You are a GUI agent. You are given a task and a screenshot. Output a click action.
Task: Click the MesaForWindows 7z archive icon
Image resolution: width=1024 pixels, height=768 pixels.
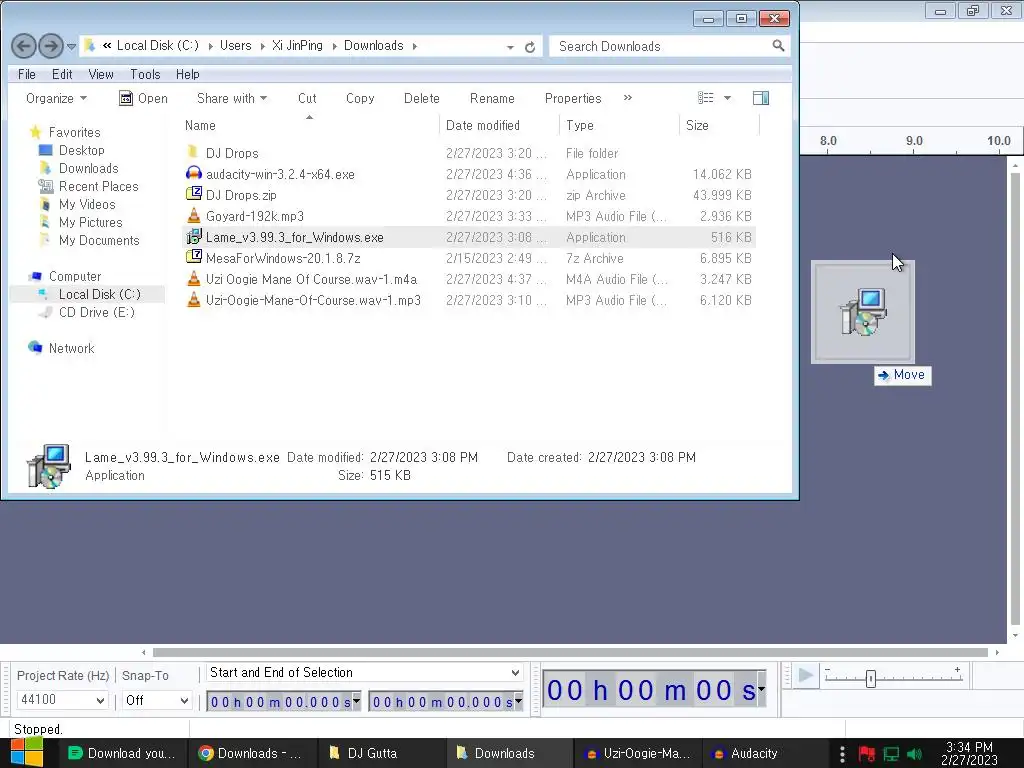[x=193, y=258]
